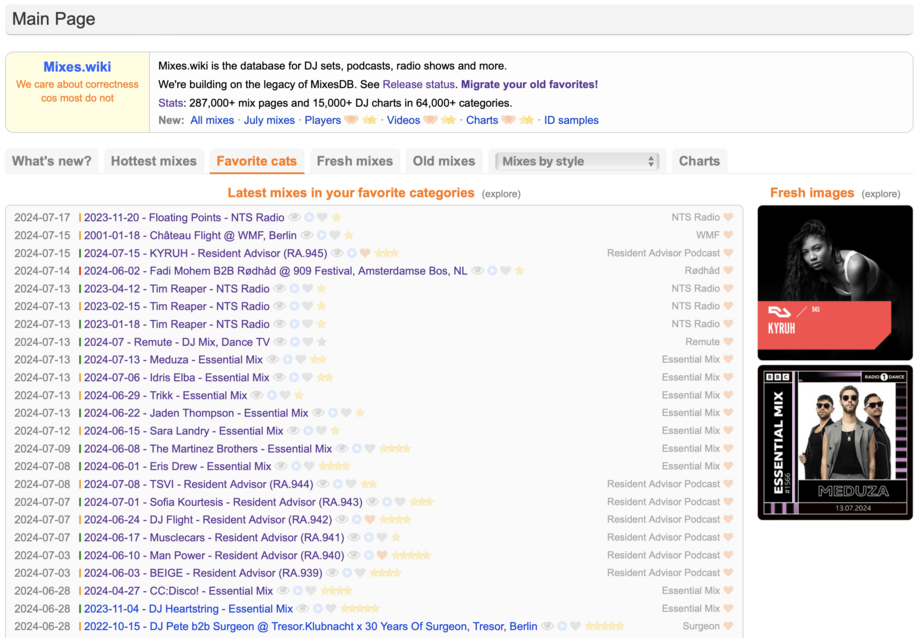Open the Hottest mixes tab
Image resolution: width=920 pixels, height=638 pixels.
pyautogui.click(x=154, y=161)
